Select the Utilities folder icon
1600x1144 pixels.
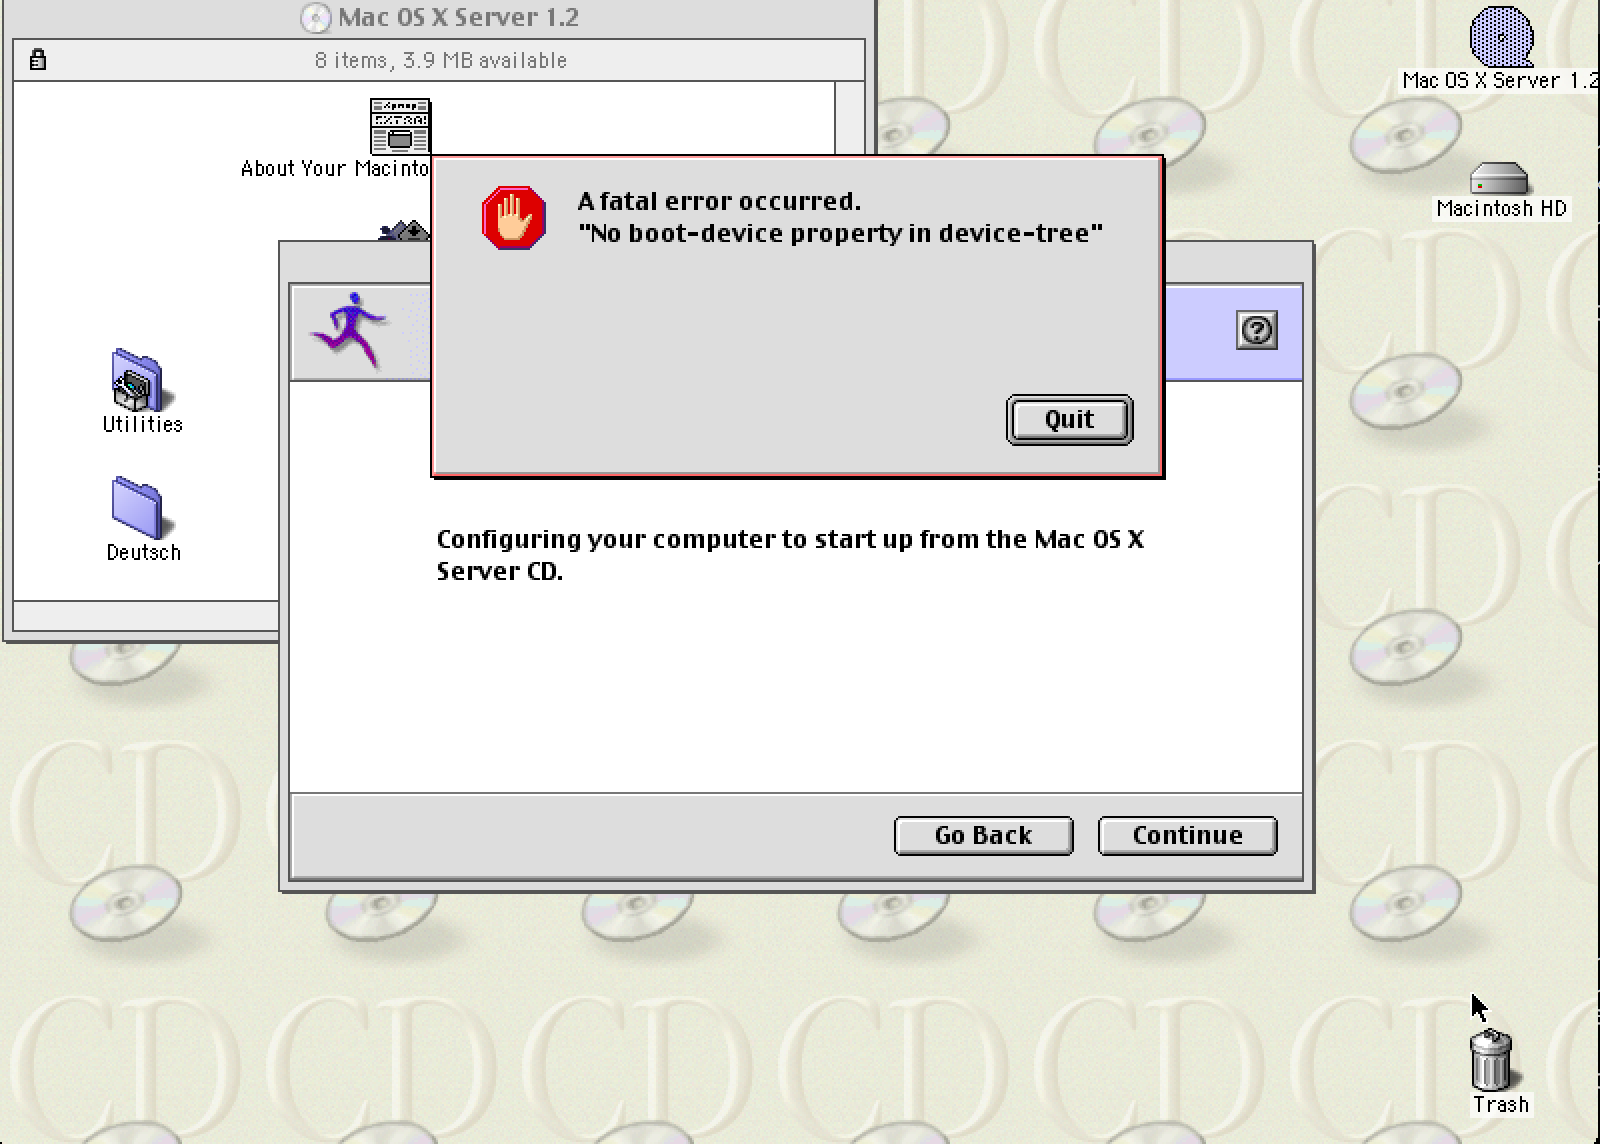click(x=138, y=380)
